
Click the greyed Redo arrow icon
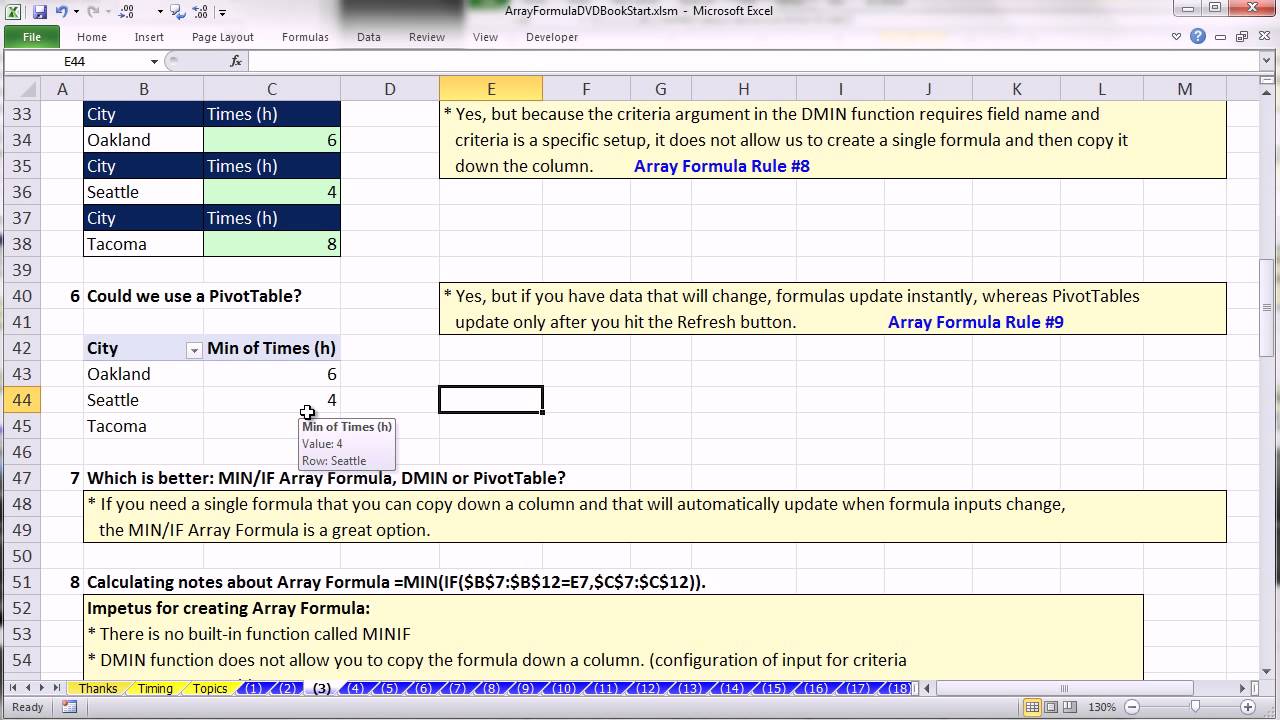click(92, 12)
